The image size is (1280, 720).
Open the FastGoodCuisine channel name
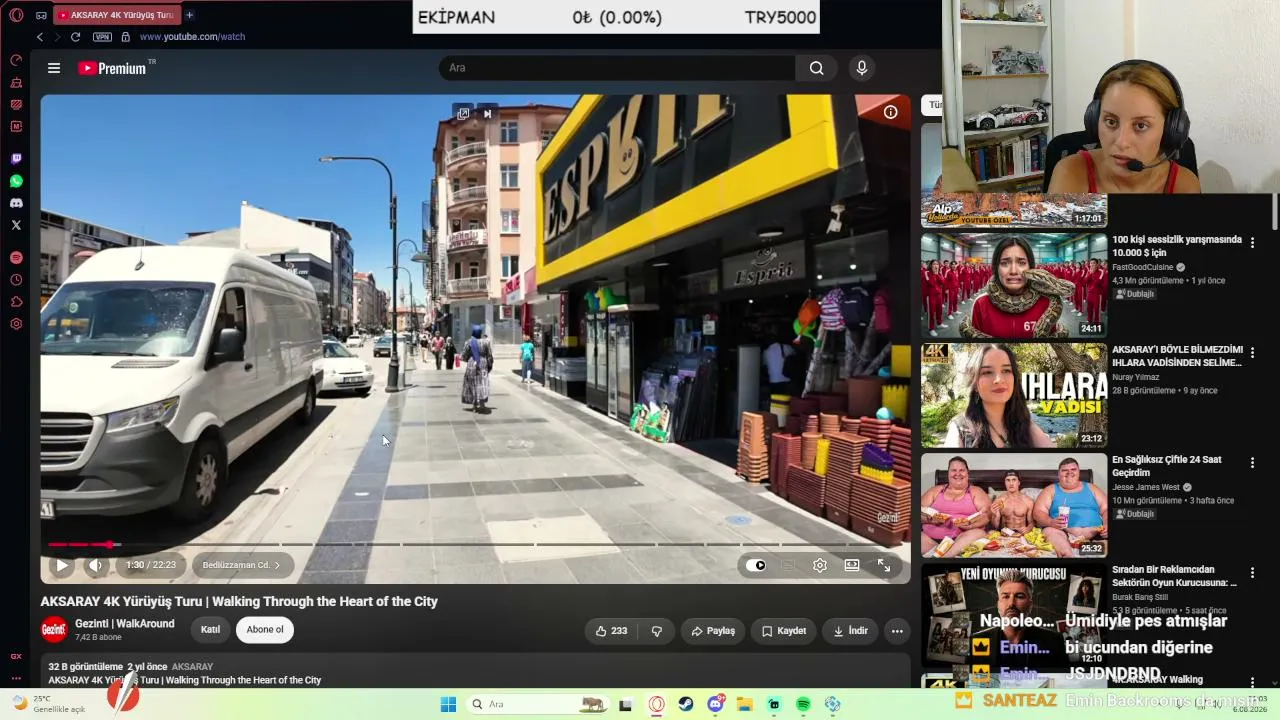(1144, 267)
